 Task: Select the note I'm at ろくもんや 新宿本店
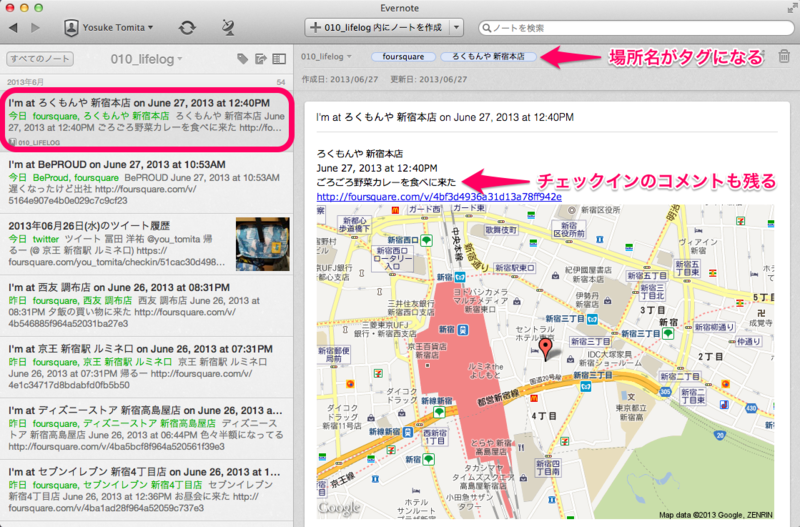point(146,120)
